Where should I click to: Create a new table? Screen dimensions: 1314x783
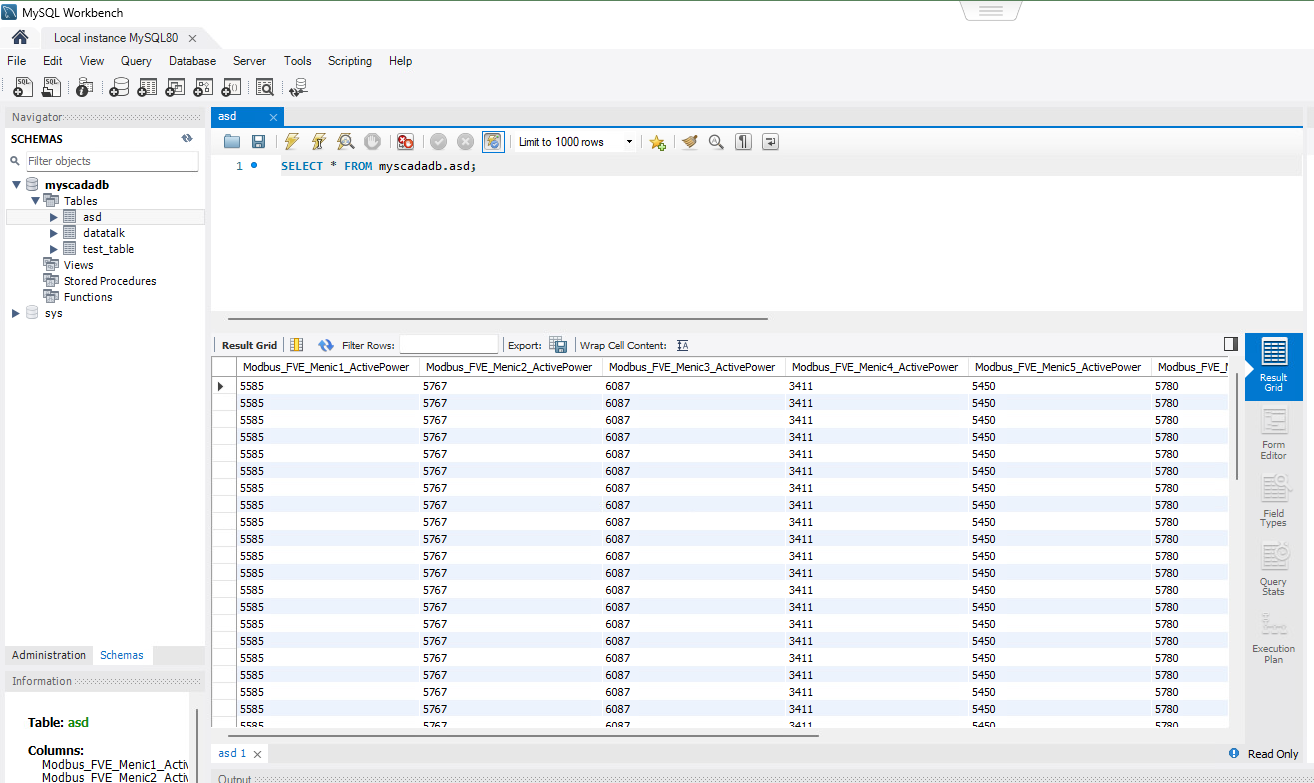pyautogui.click(x=147, y=88)
